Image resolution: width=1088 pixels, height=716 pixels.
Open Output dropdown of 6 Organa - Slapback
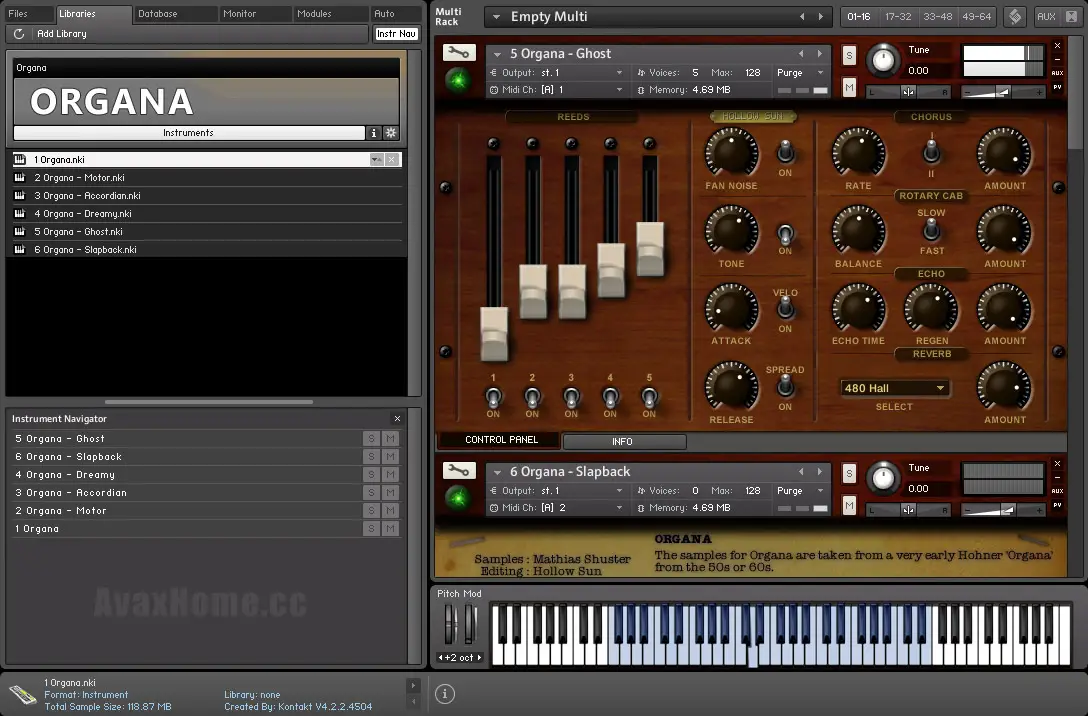coord(556,491)
